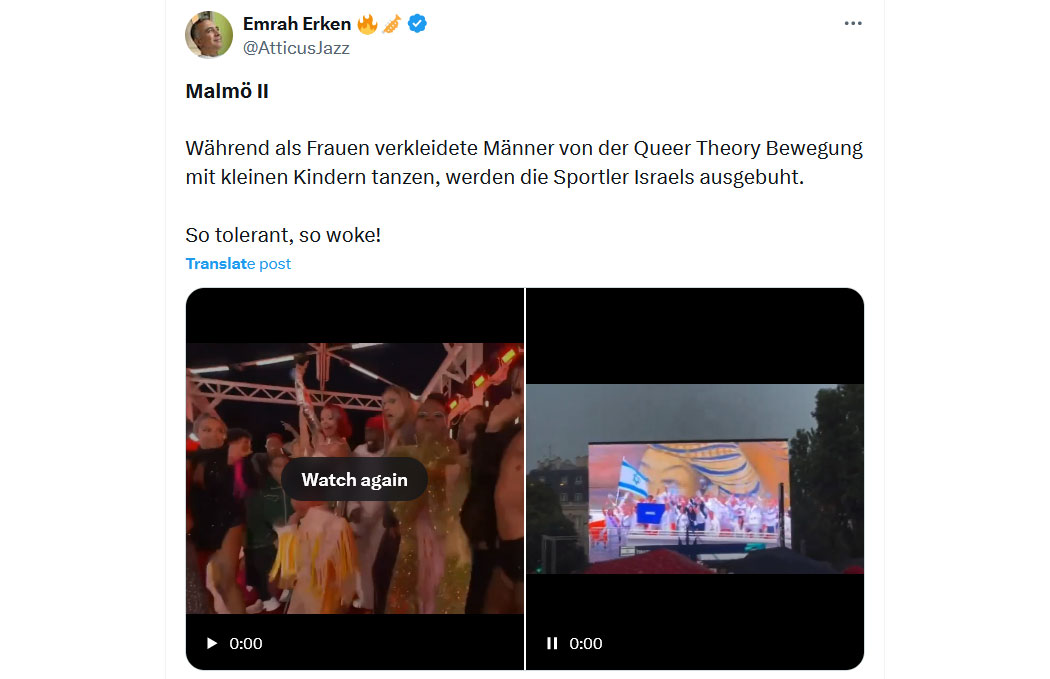Click the right video's 0:00 timestamp

click(x=586, y=644)
